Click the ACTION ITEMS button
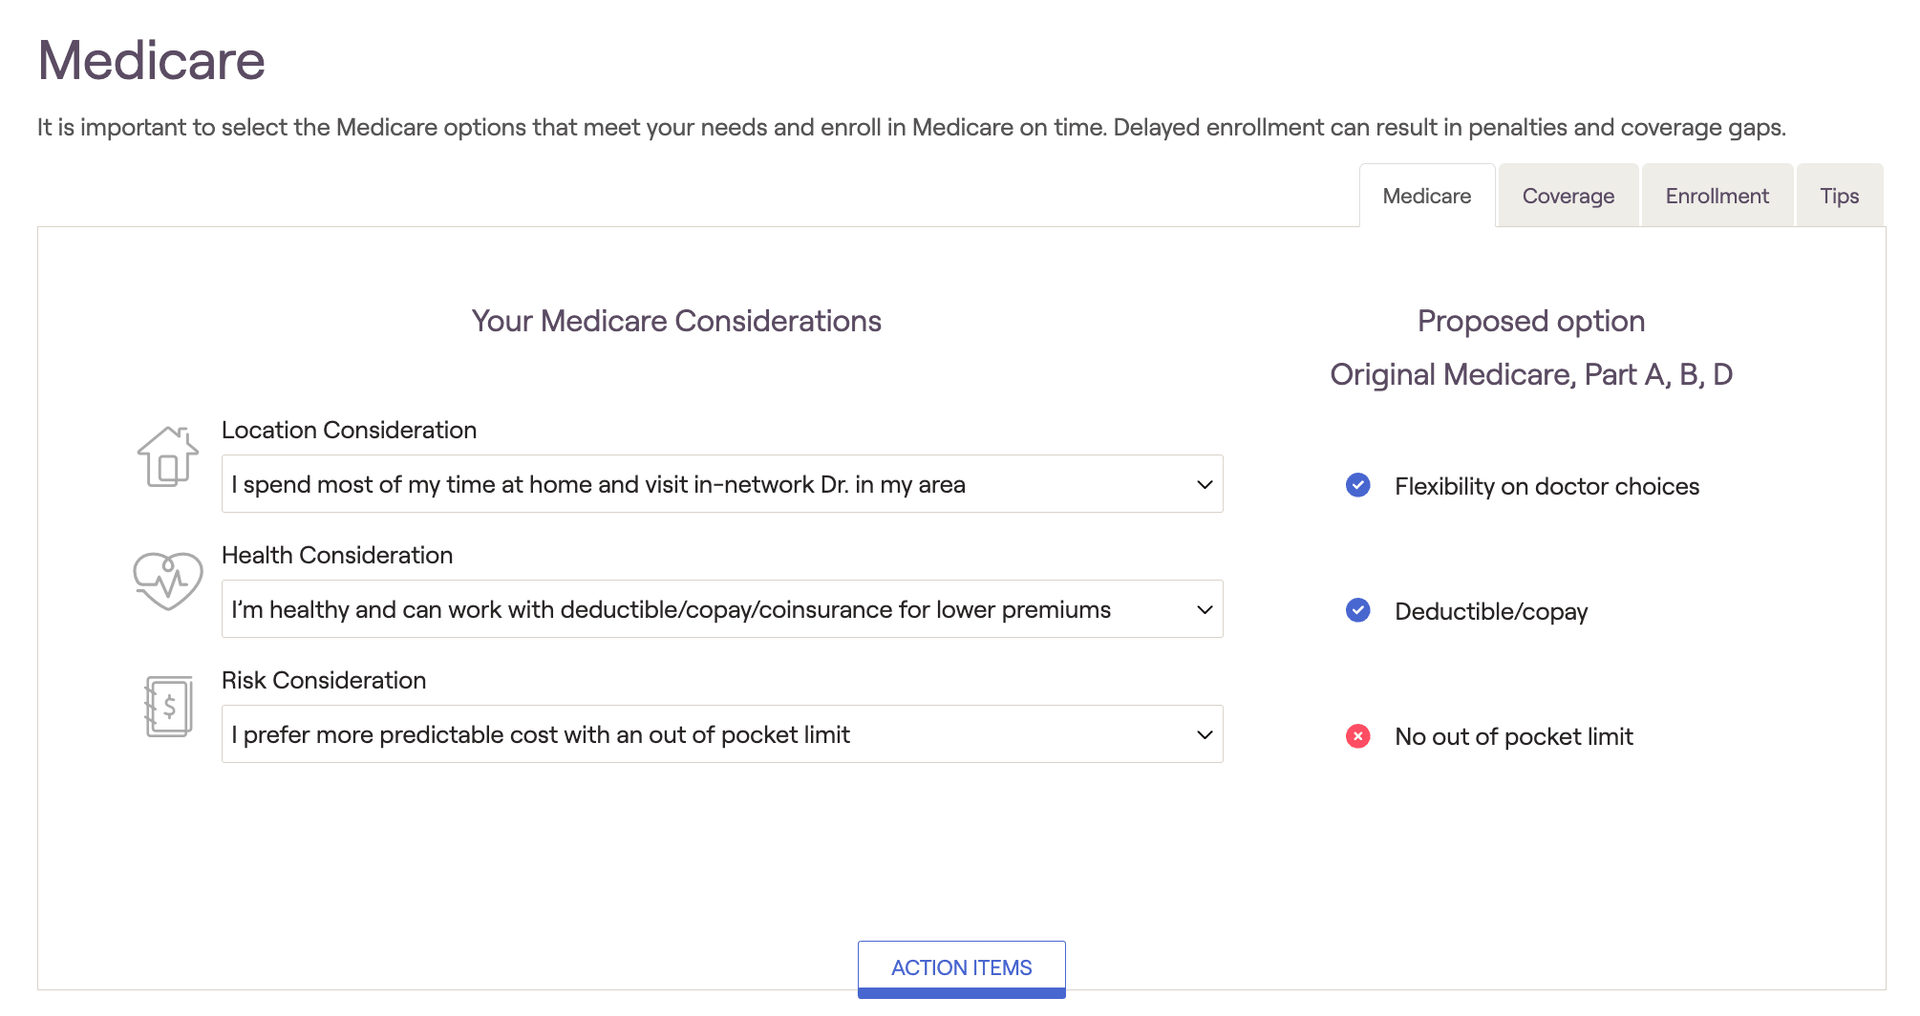This screenshot has width=1920, height=1016. tap(961, 969)
